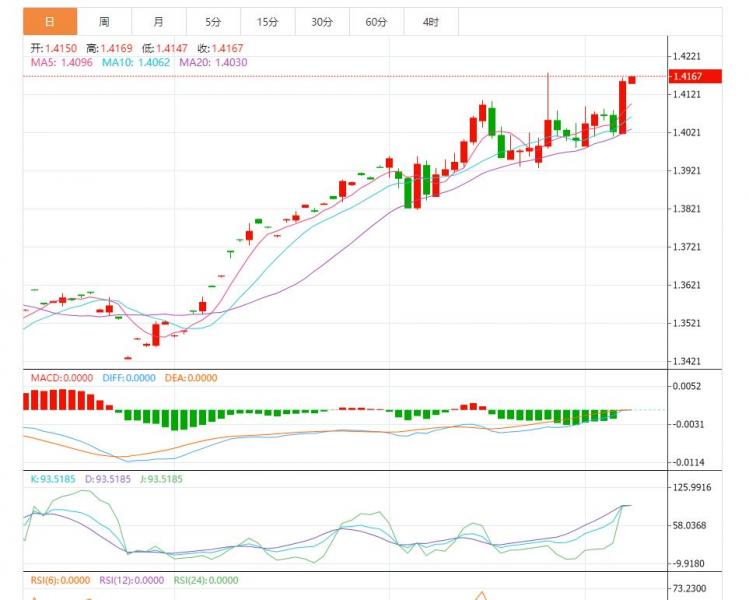
Task: Click the J:93.5185 KDJ label
Action: pyautogui.click(x=161, y=479)
